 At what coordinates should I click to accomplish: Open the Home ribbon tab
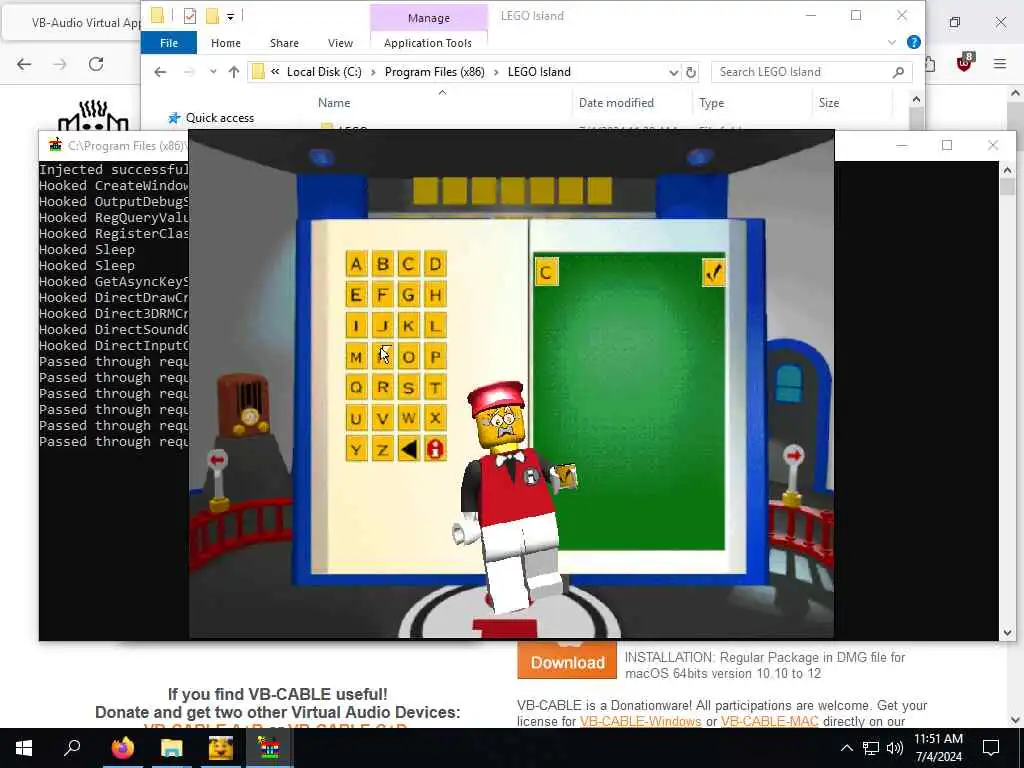pos(226,43)
